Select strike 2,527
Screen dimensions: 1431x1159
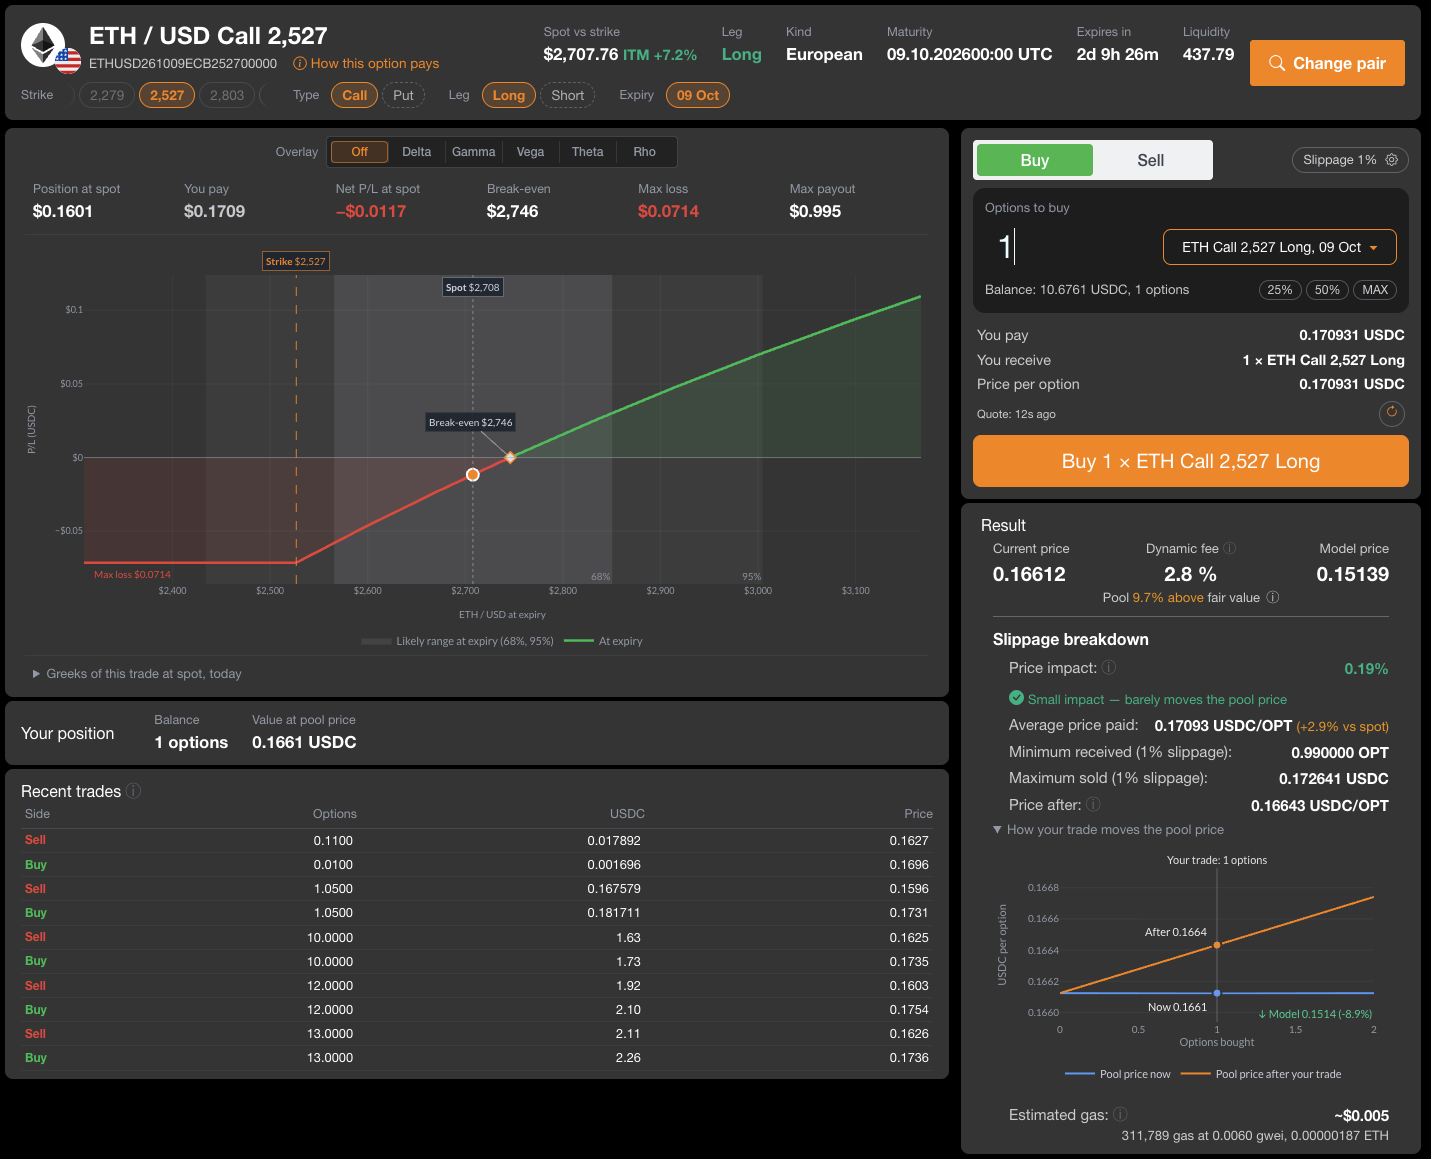[x=167, y=95]
